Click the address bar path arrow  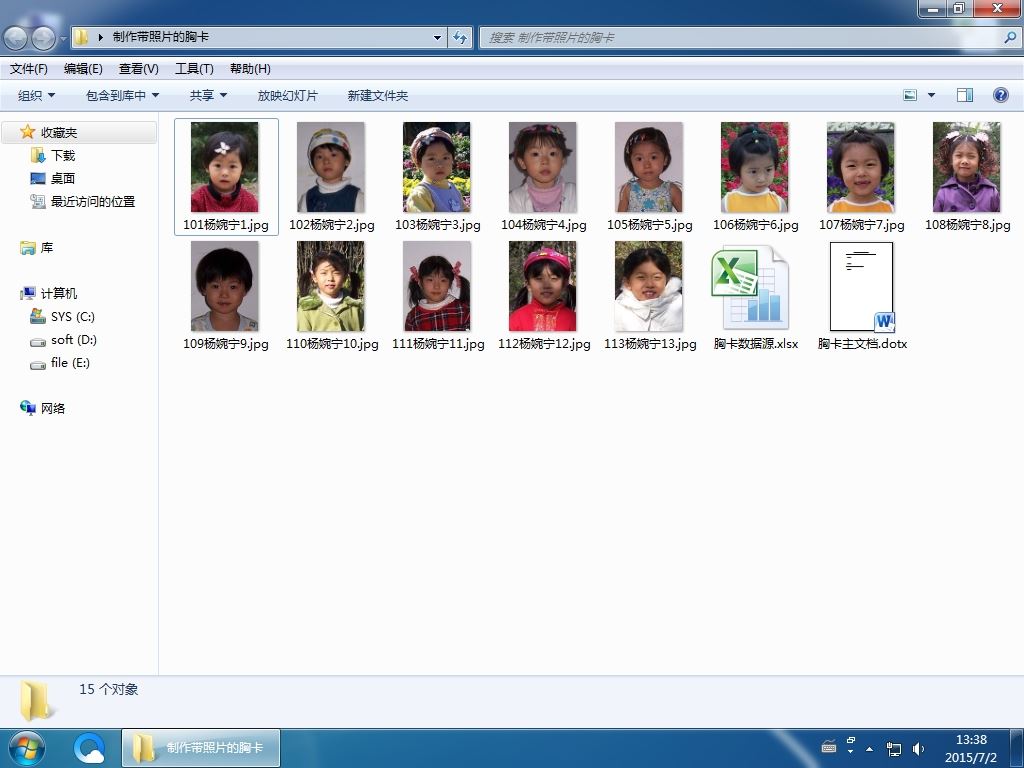tap(101, 37)
